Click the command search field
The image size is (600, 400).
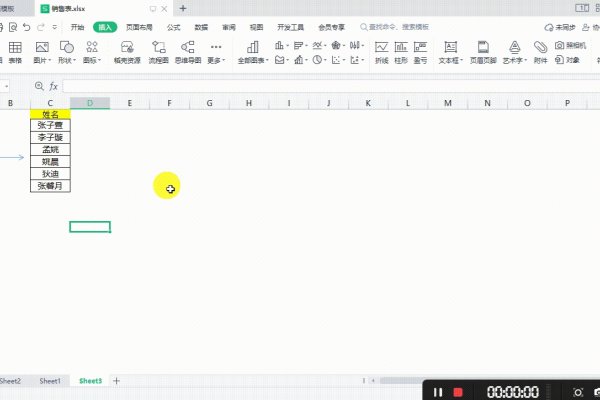click(395, 27)
